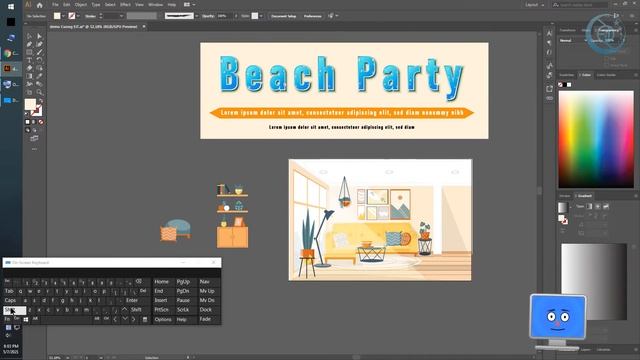Select the Artboard tool
This screenshot has width=640, height=360.
click(29, 92)
